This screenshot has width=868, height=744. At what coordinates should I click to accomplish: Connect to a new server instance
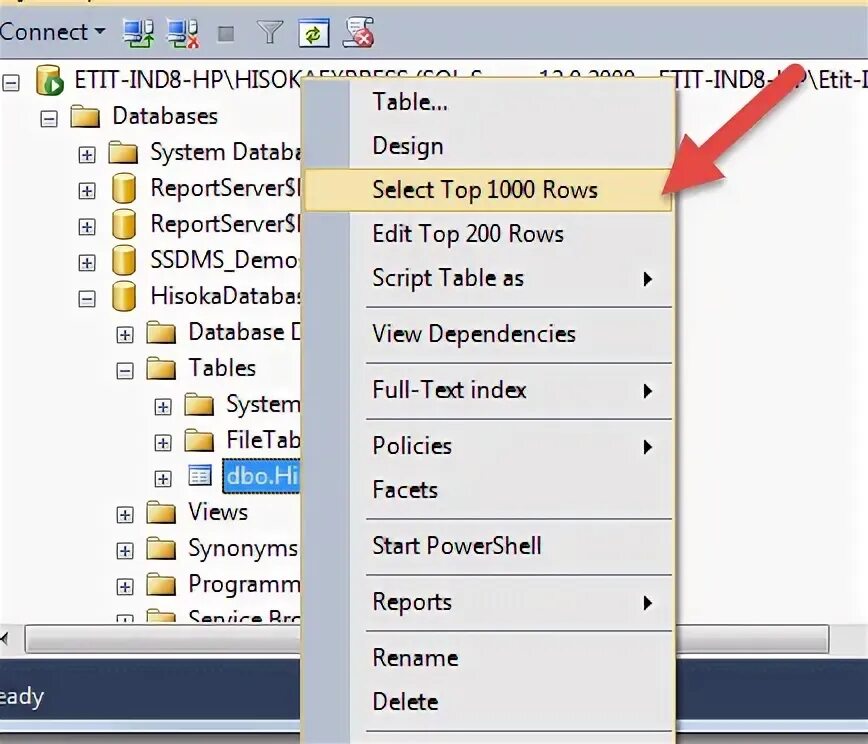tap(137, 32)
